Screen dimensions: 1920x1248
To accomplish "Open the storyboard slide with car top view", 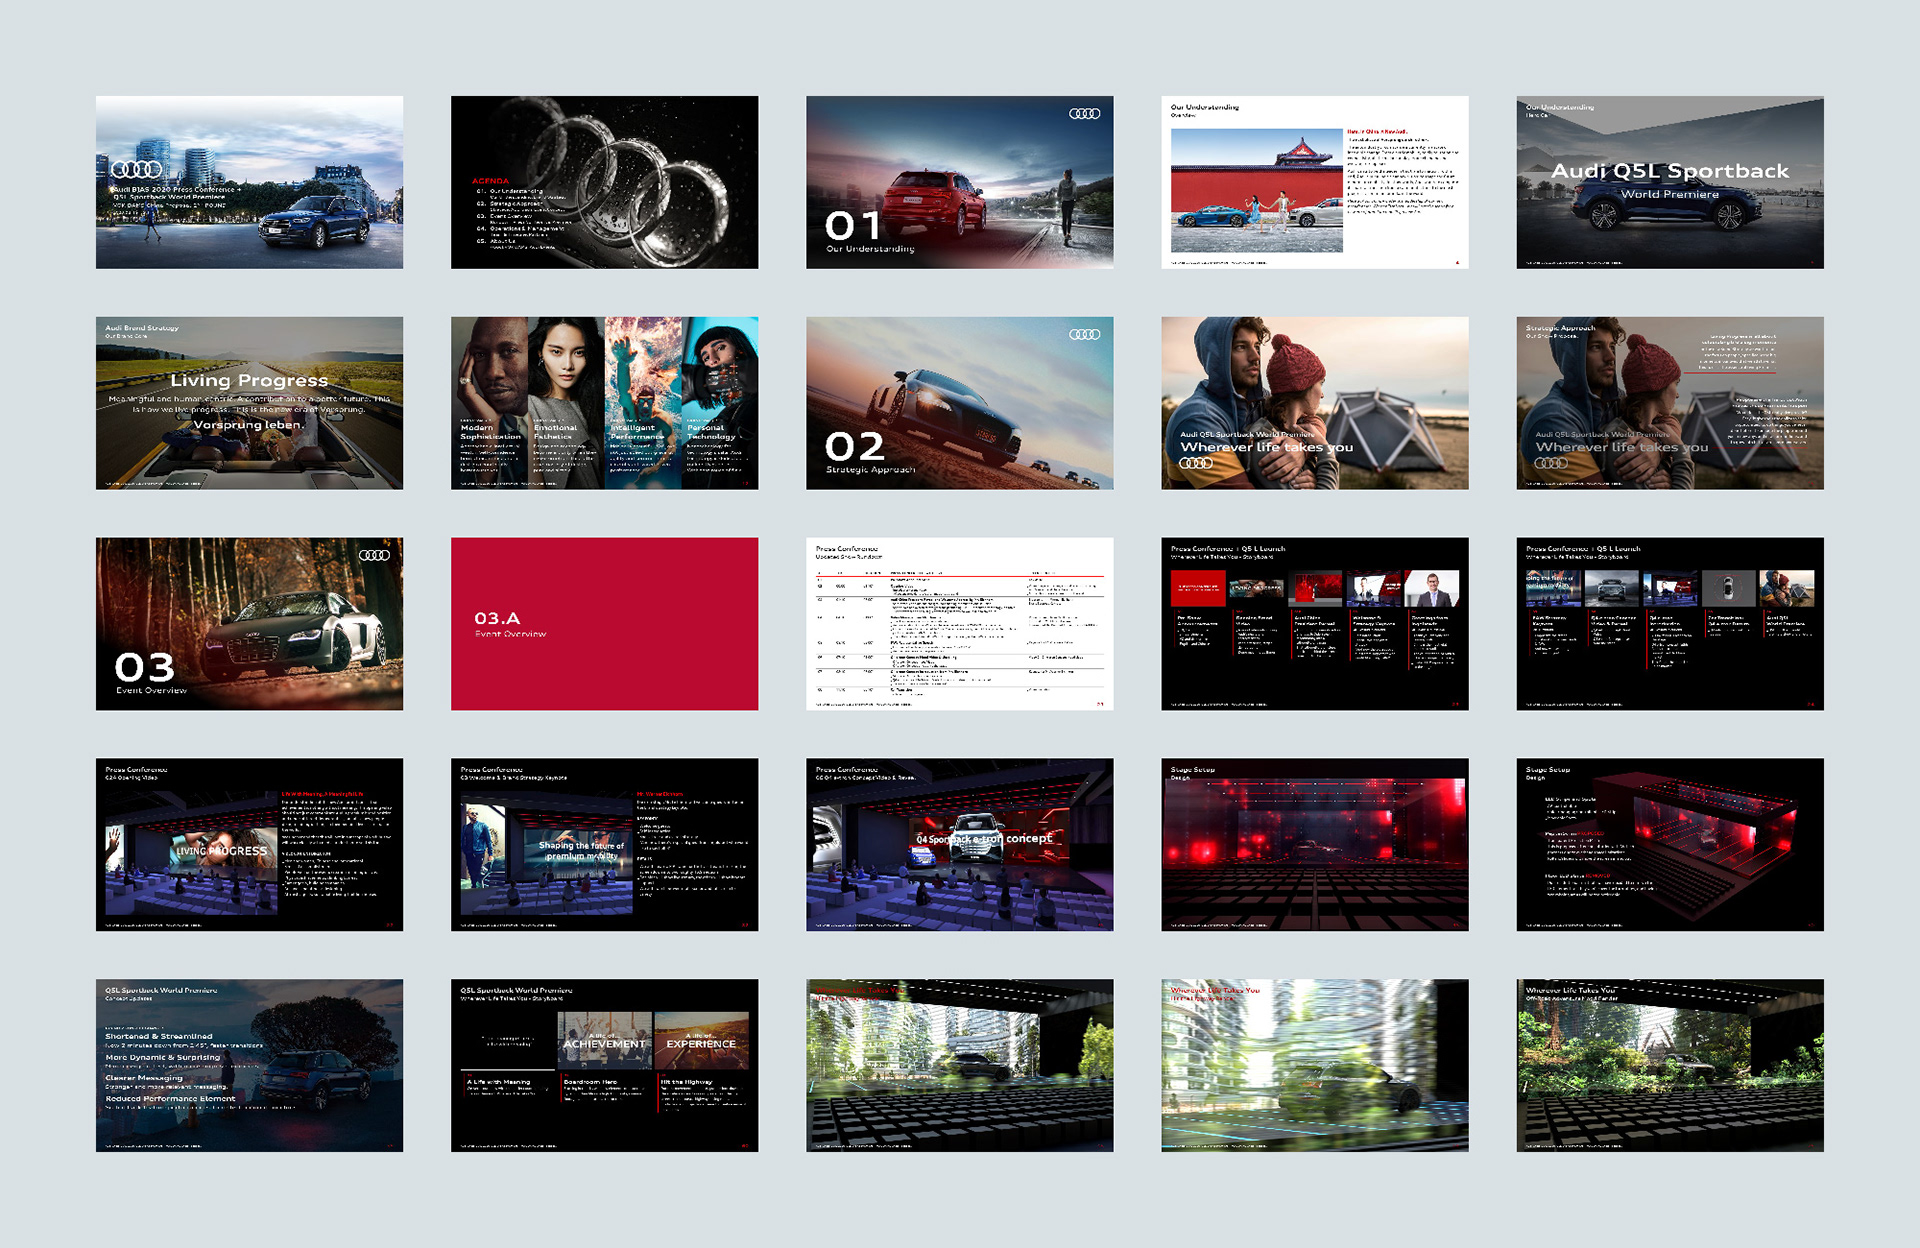I will [1669, 624].
